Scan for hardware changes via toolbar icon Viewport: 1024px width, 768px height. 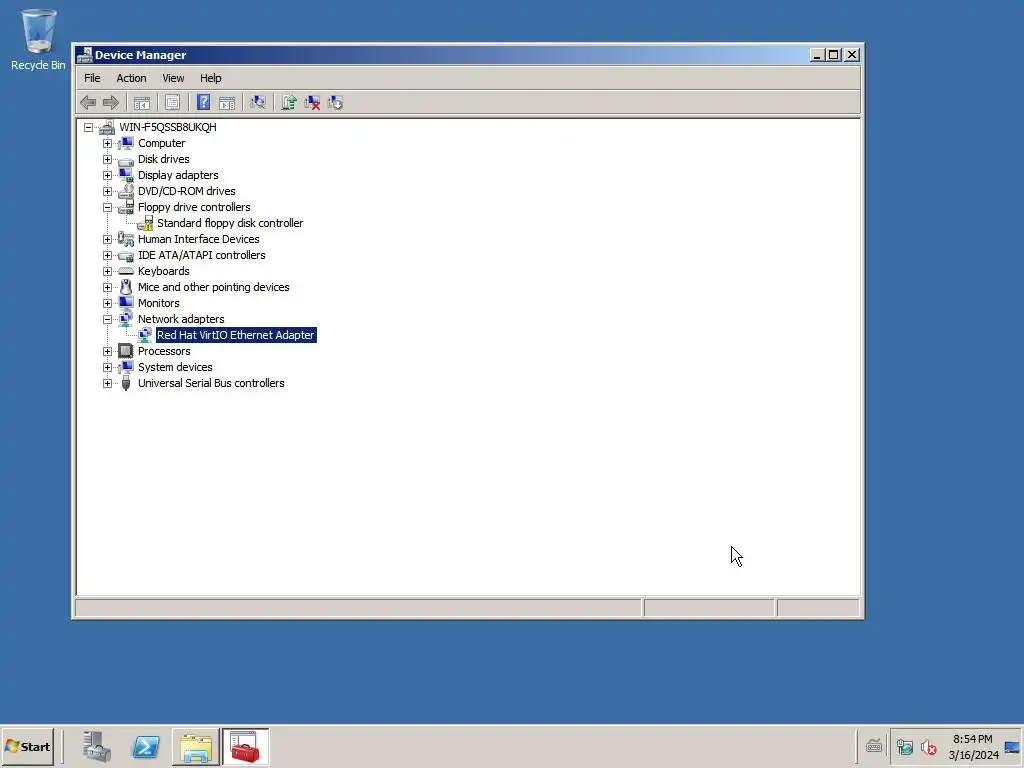258,103
